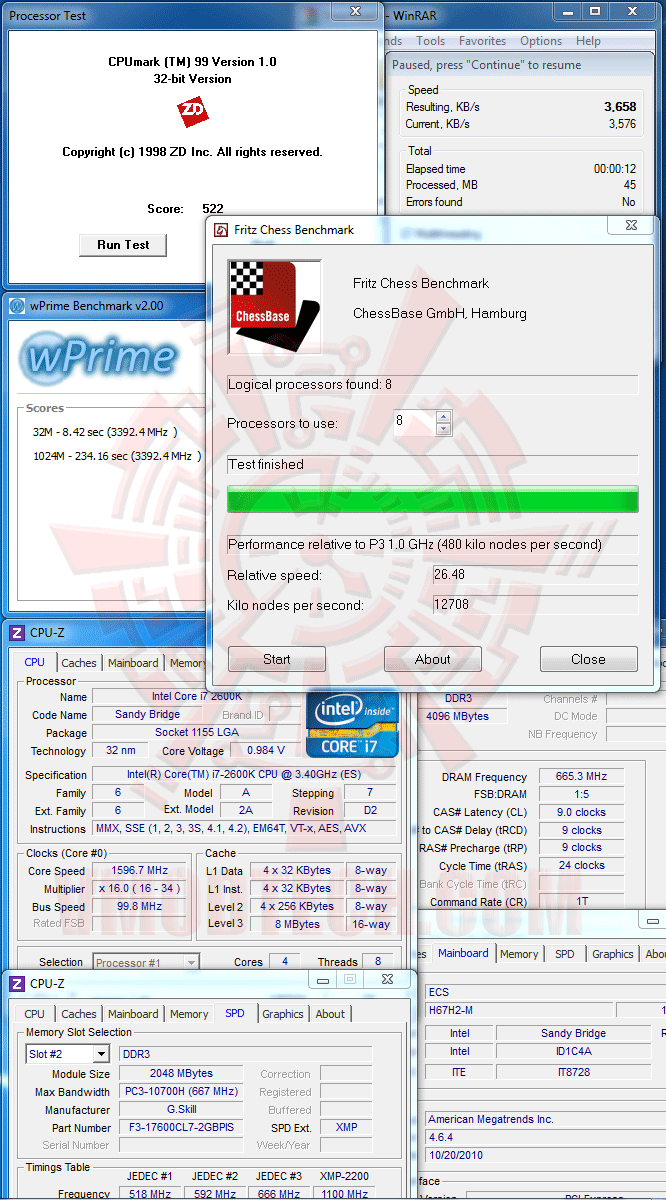Close the Fritz Chess Benchmark dialog button

click(x=588, y=659)
